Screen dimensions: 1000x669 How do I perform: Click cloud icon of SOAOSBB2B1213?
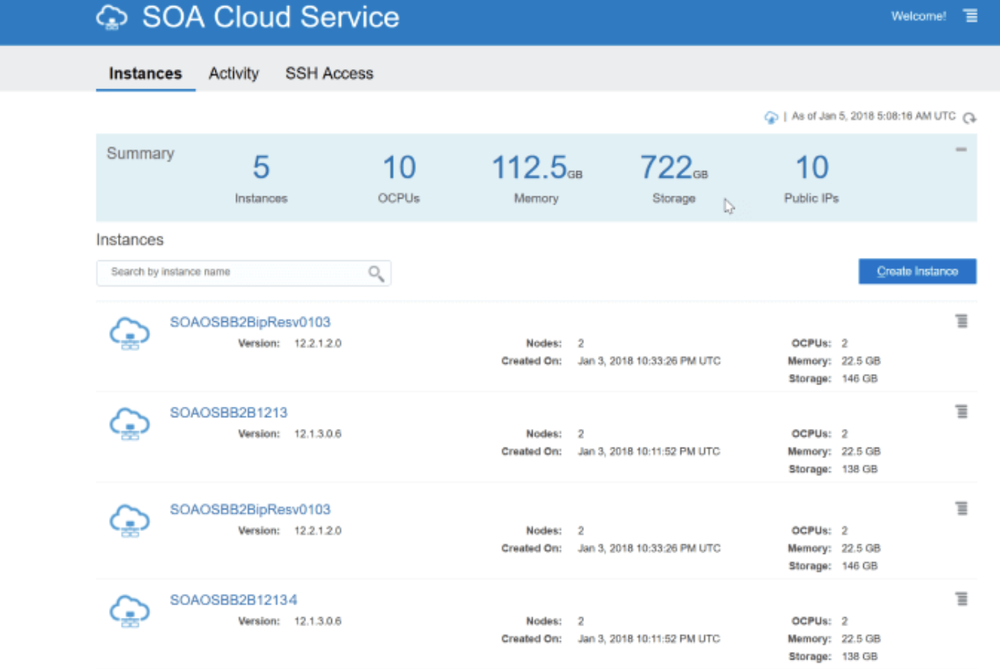(x=129, y=423)
